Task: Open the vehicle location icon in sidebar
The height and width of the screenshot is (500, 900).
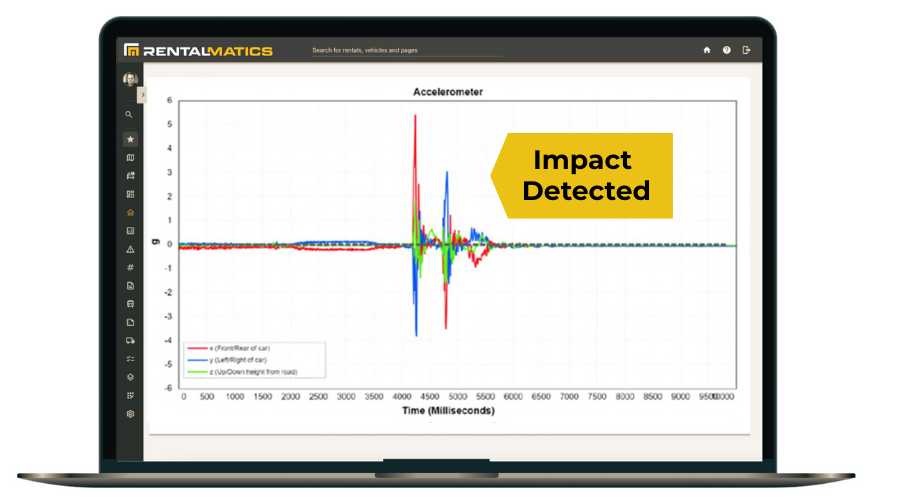Action: click(x=130, y=176)
